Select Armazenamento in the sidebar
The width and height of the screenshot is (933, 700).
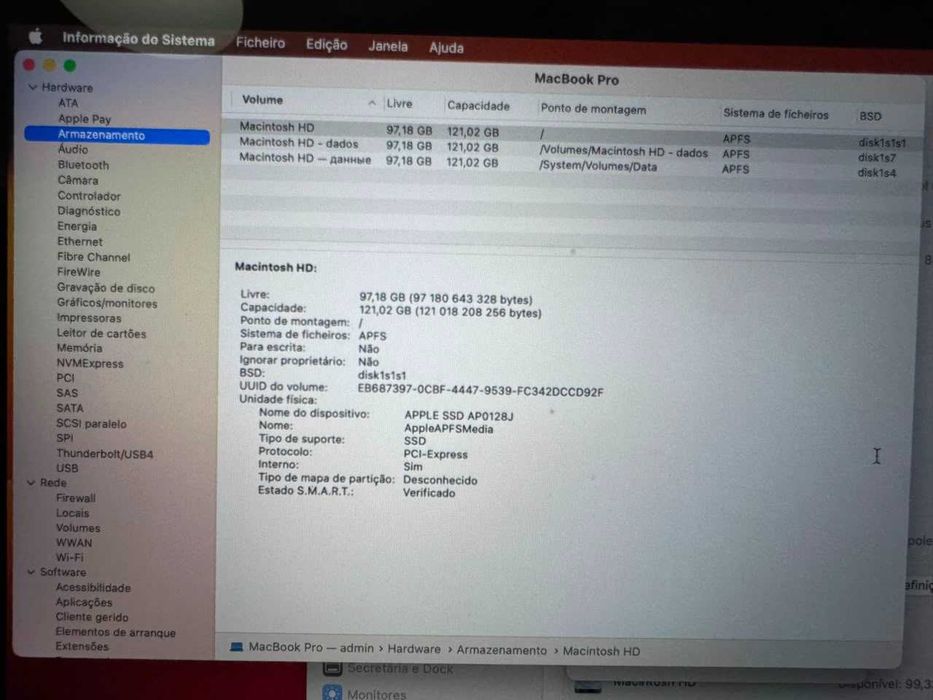coord(117,135)
